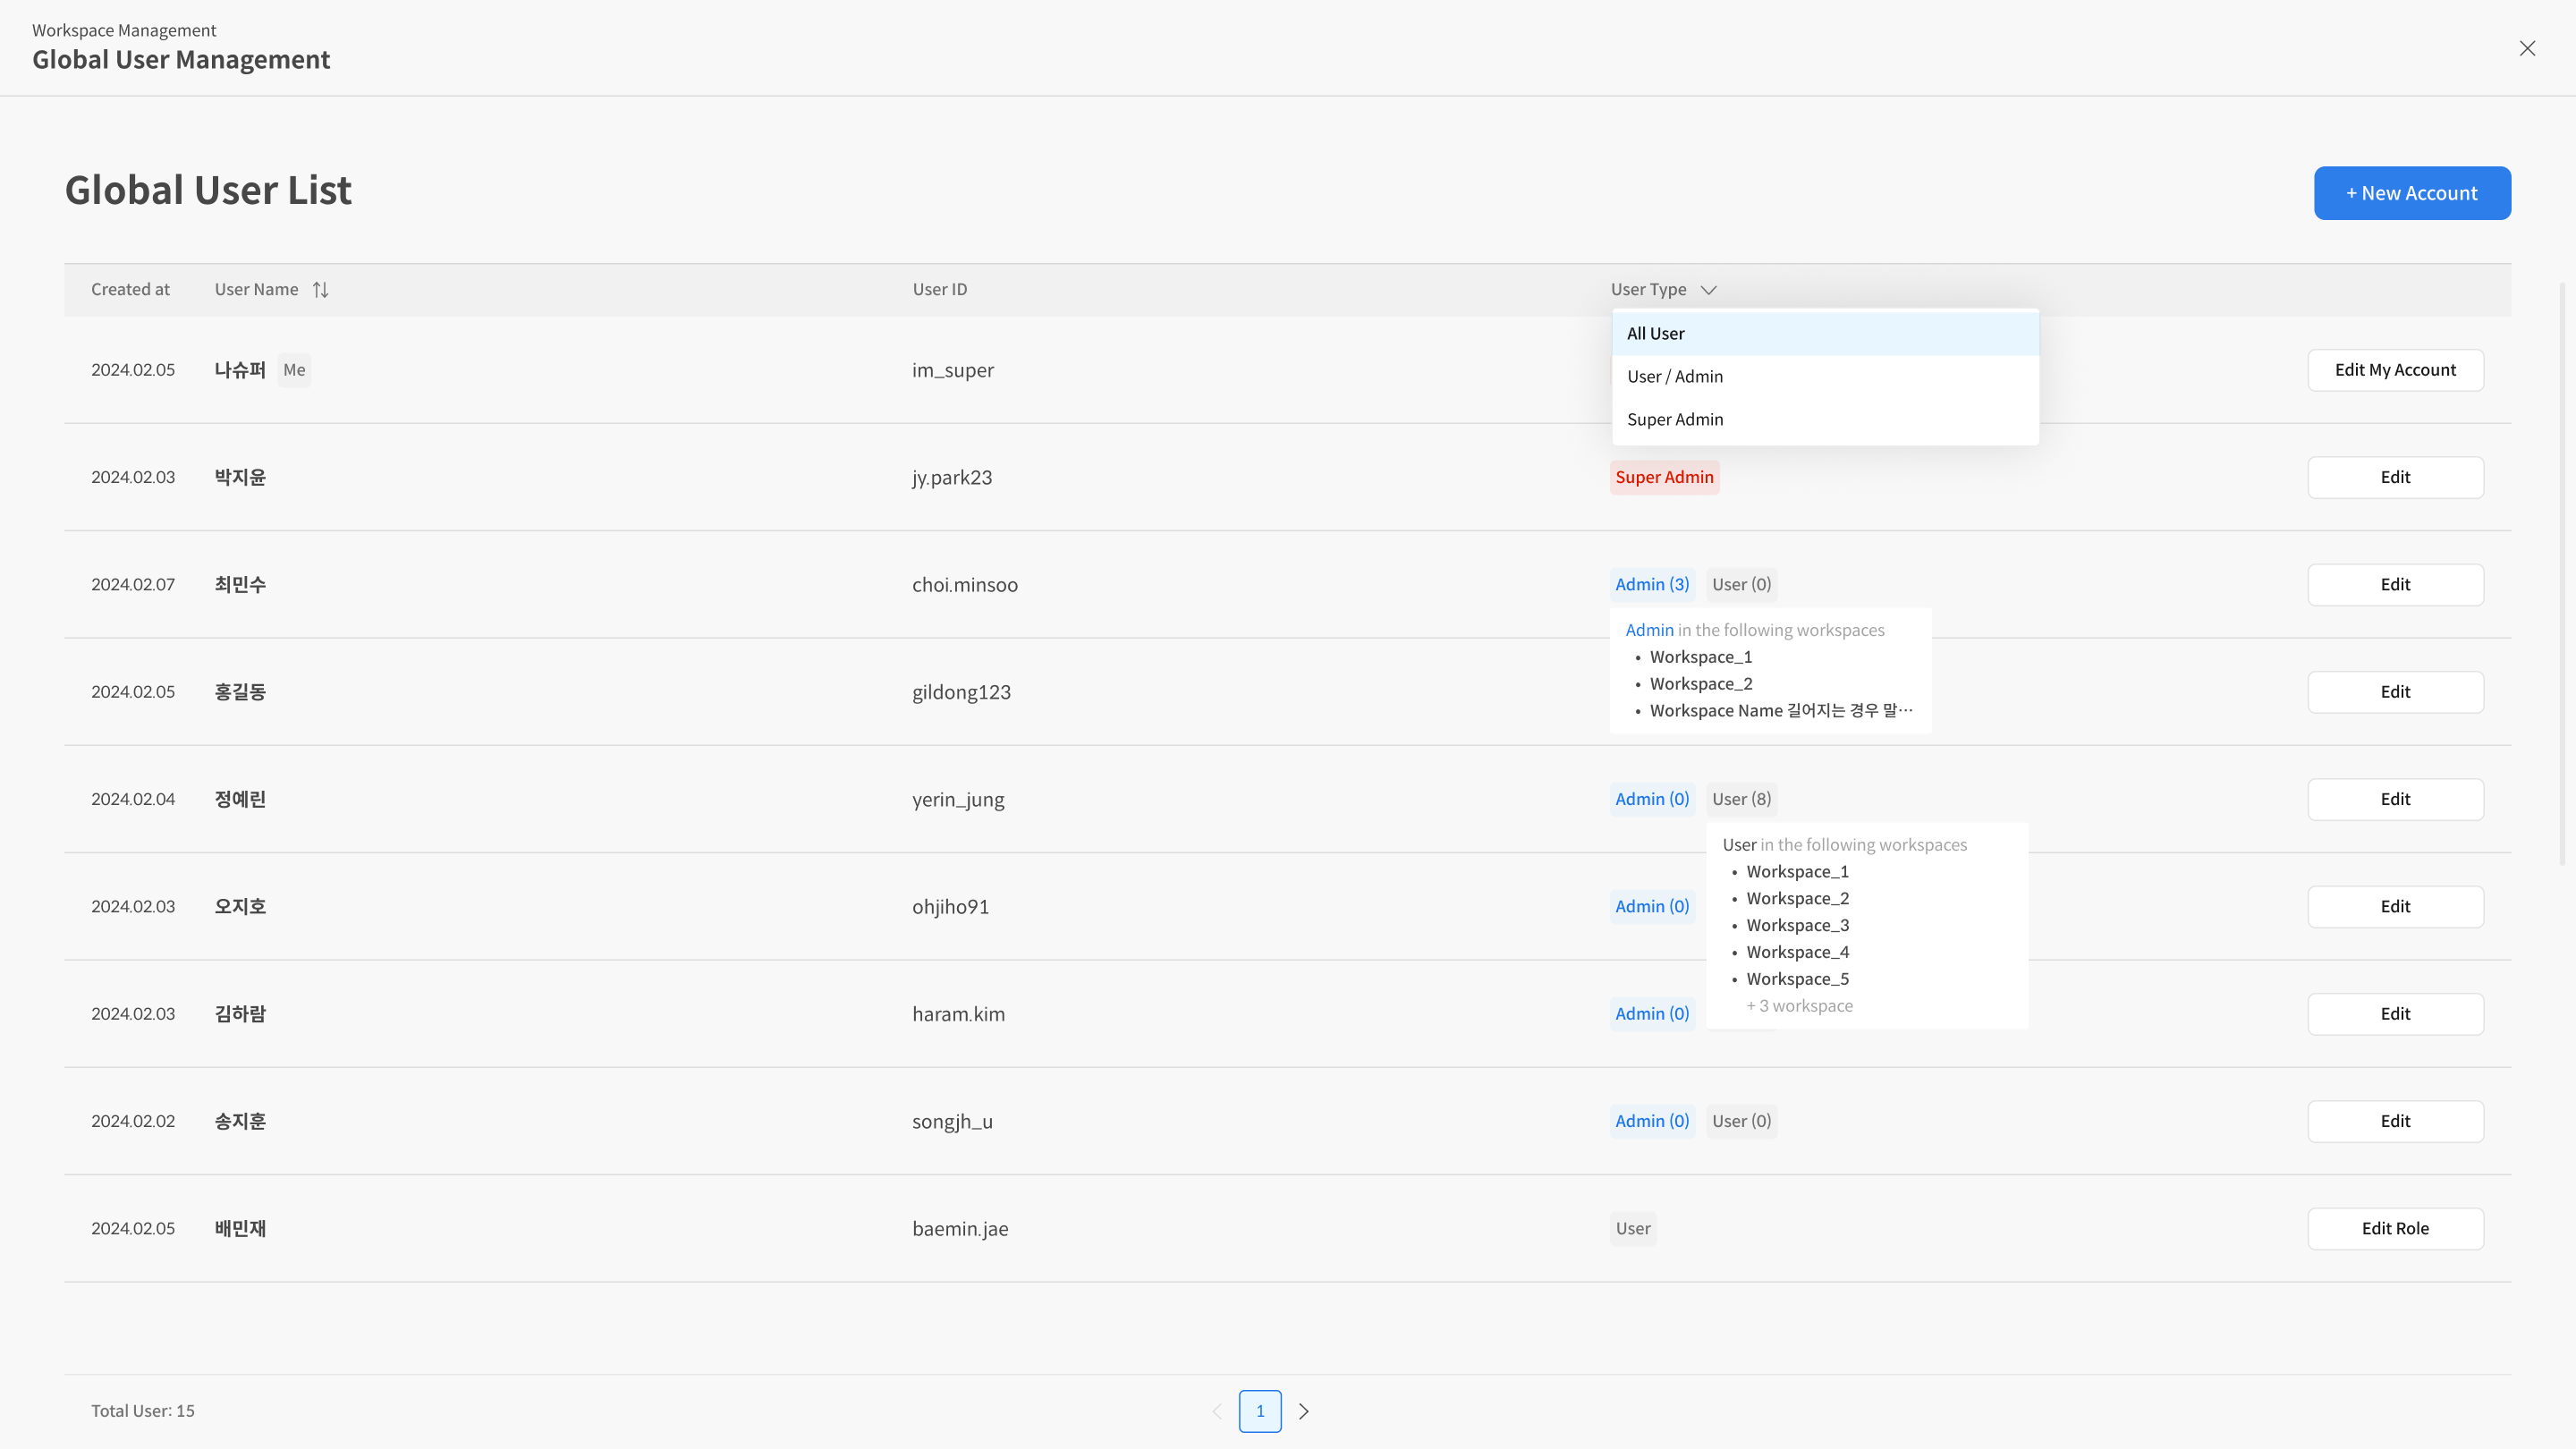2576x1449 pixels.
Task: Close the Global User Management dialog
Action: point(2527,48)
